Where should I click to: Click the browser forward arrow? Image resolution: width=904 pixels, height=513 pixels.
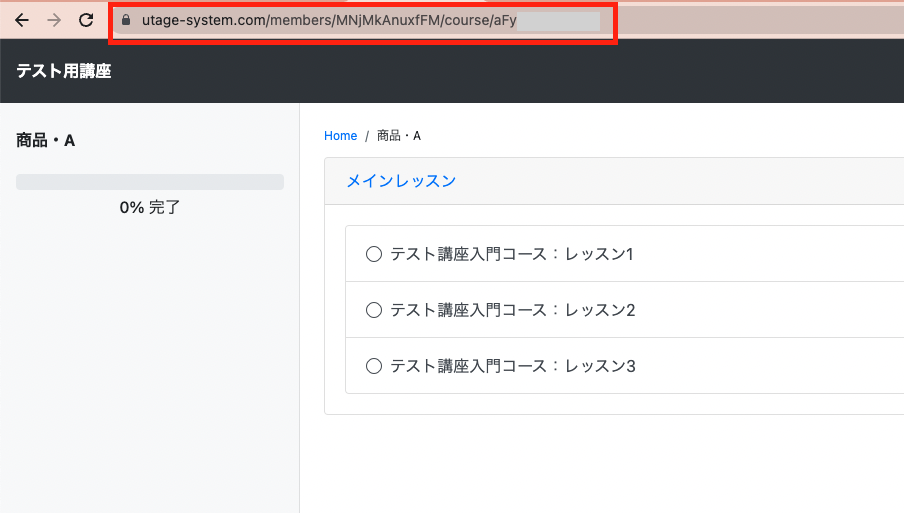pyautogui.click(x=54, y=20)
